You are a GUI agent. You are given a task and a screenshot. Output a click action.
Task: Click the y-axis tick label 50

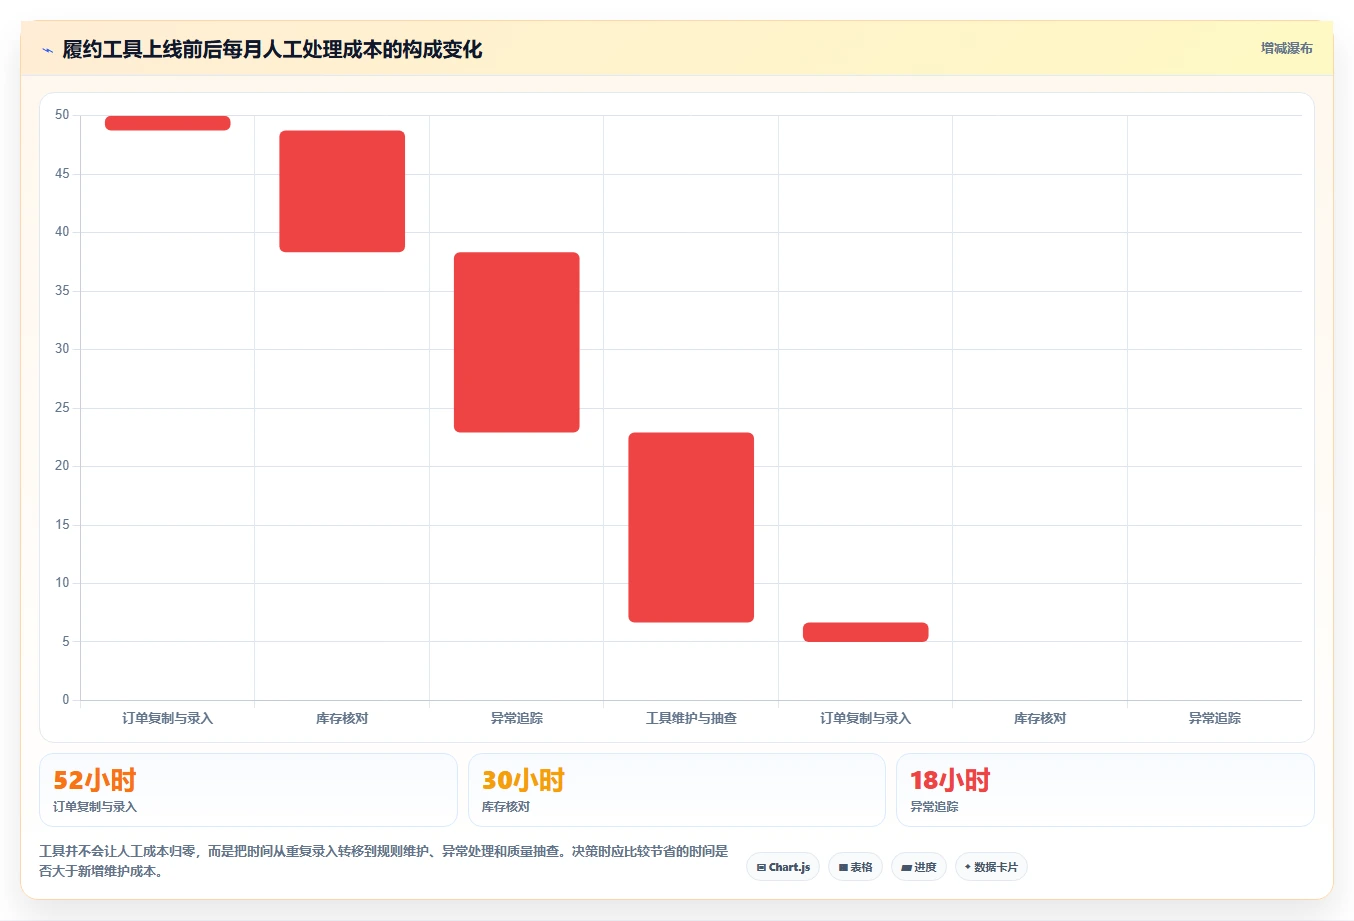point(62,115)
